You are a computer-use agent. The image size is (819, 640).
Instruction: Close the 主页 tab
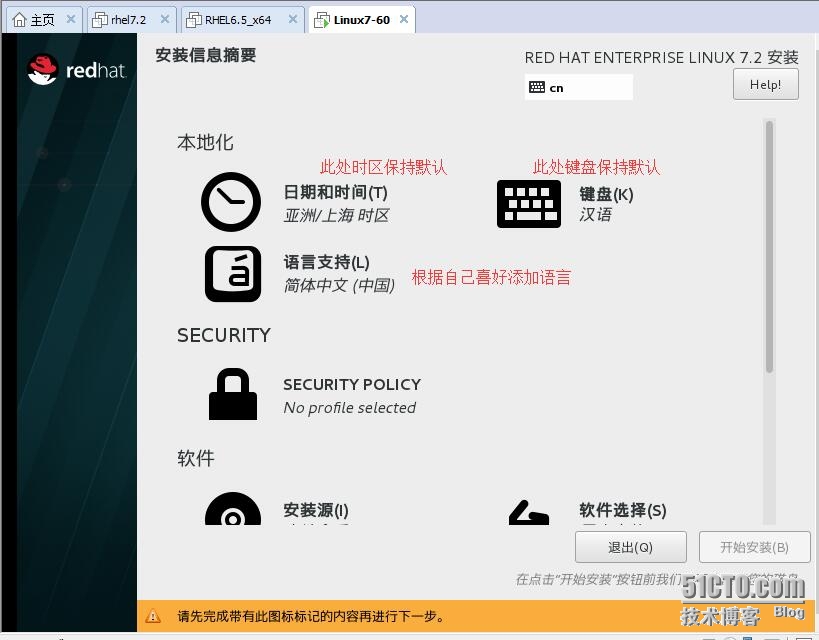71,19
